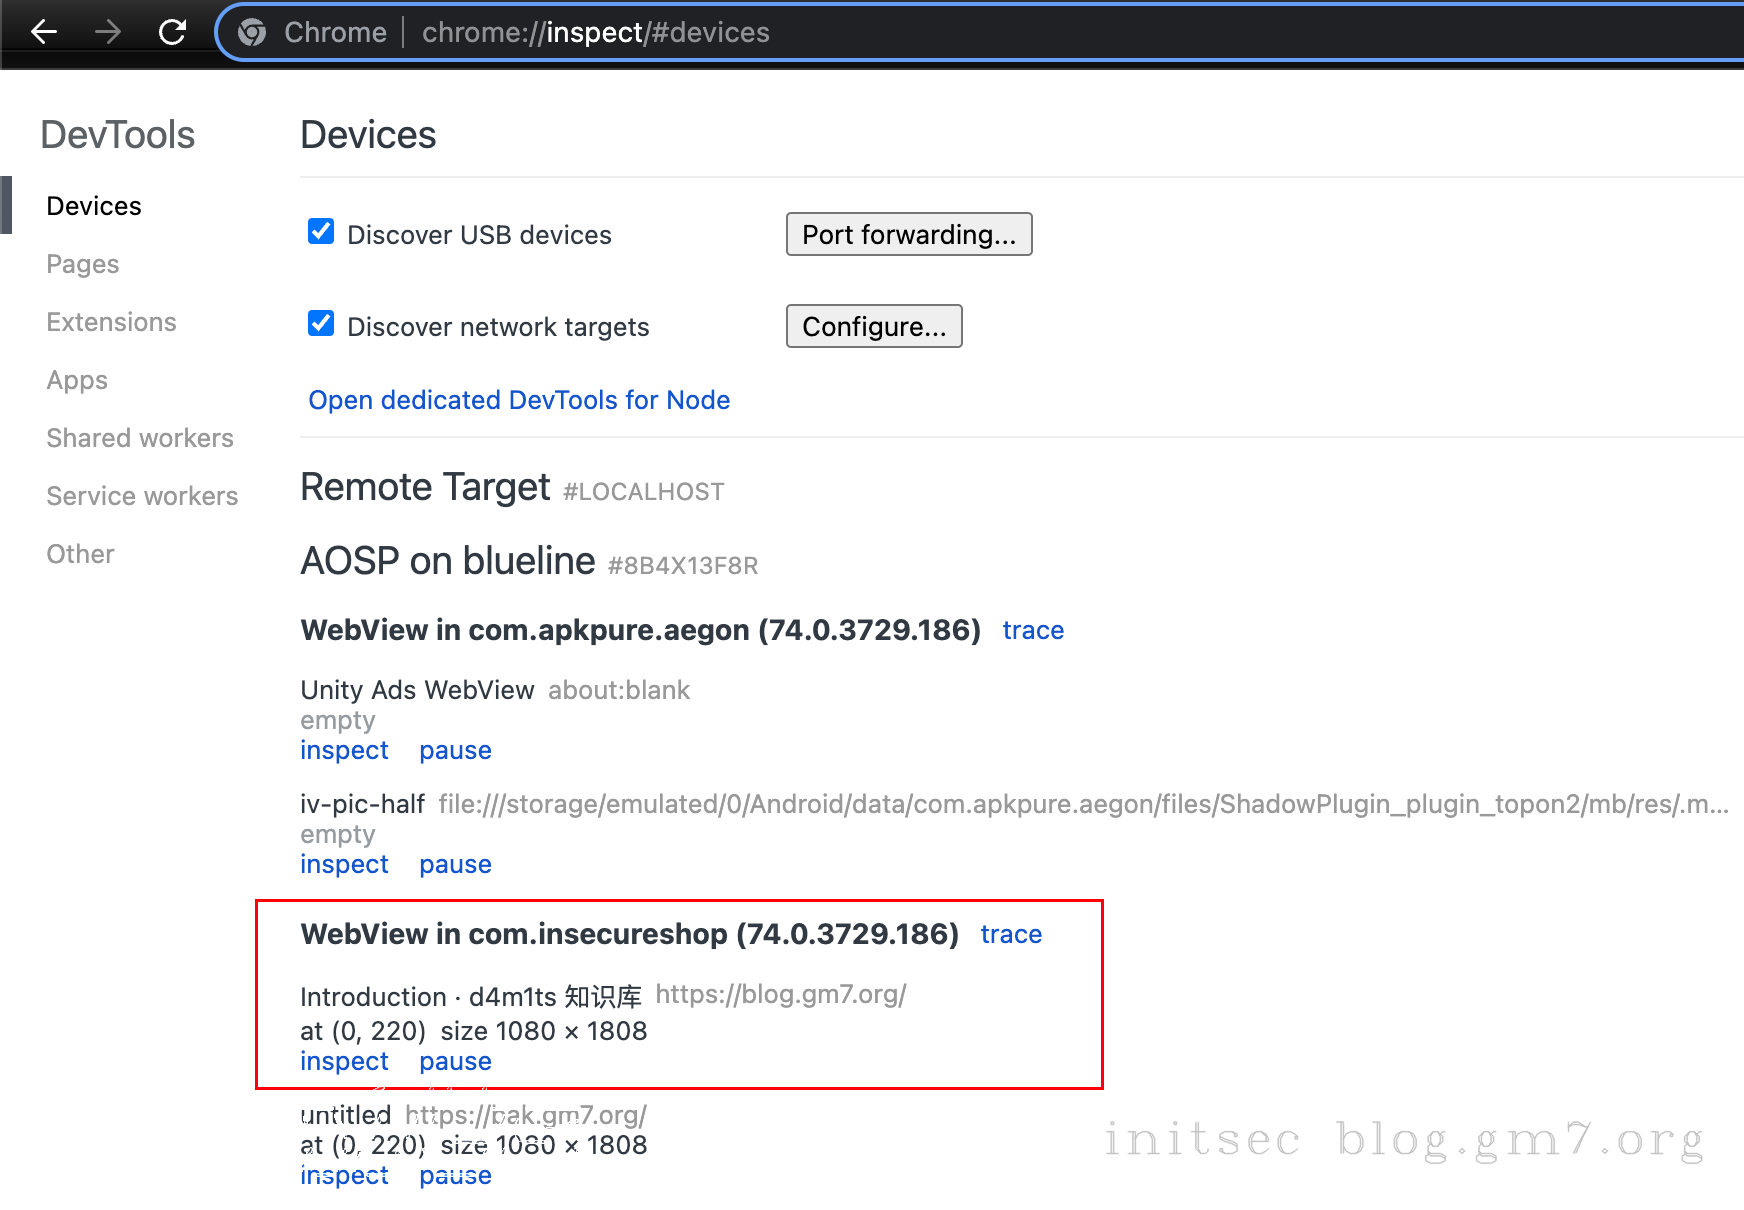Click the forward navigation arrow
The height and width of the screenshot is (1210, 1744).
[107, 32]
